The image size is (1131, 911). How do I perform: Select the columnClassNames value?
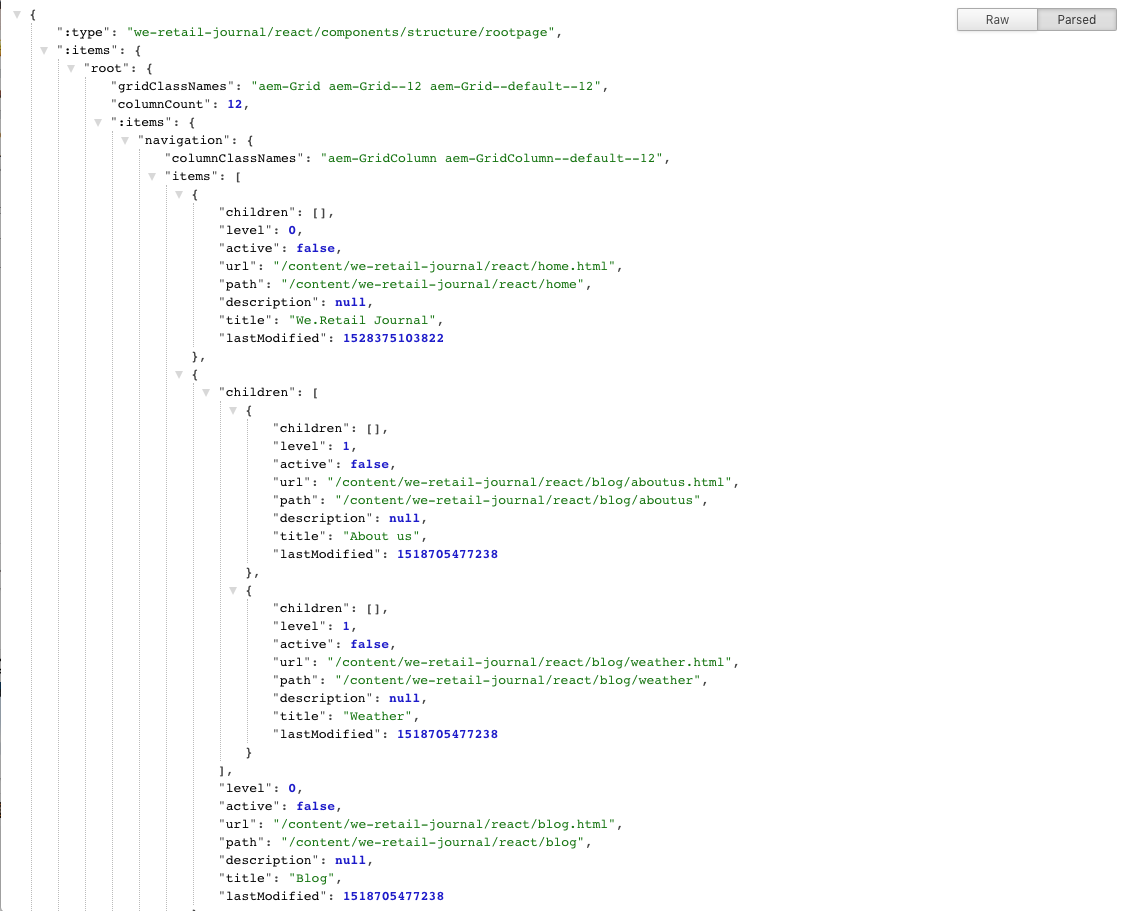point(492,159)
